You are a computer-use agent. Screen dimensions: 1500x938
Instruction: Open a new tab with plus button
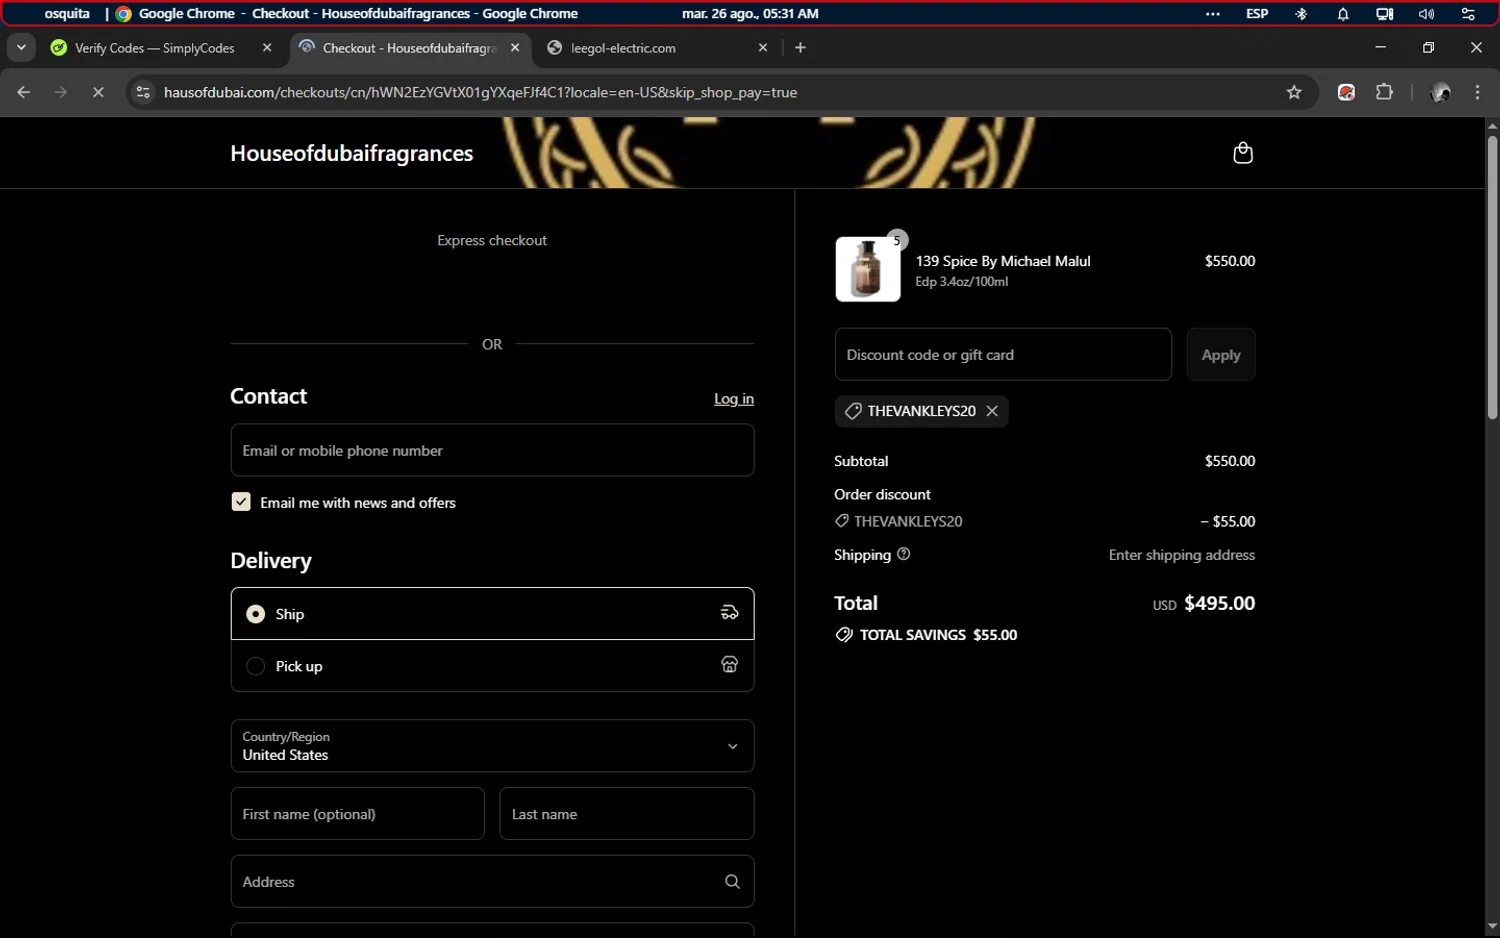coord(800,47)
